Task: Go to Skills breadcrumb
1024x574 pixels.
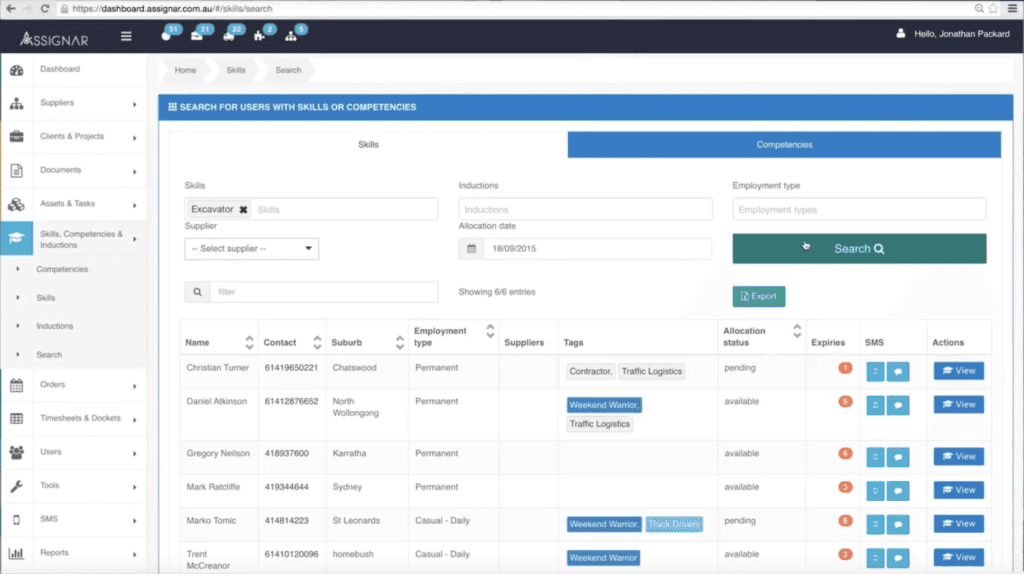Action: (236, 70)
